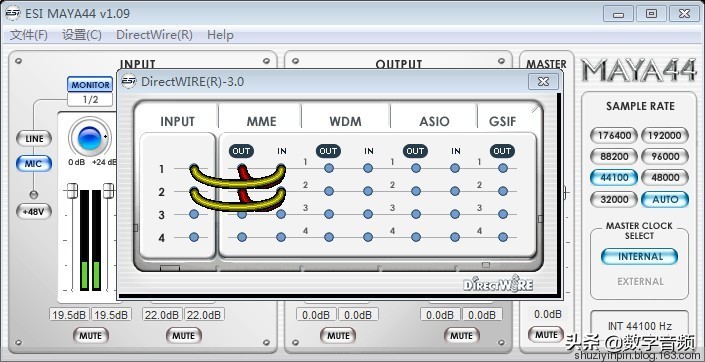Mute the 19.5dB input channel pair
705x362 pixels.
[x=90, y=335]
